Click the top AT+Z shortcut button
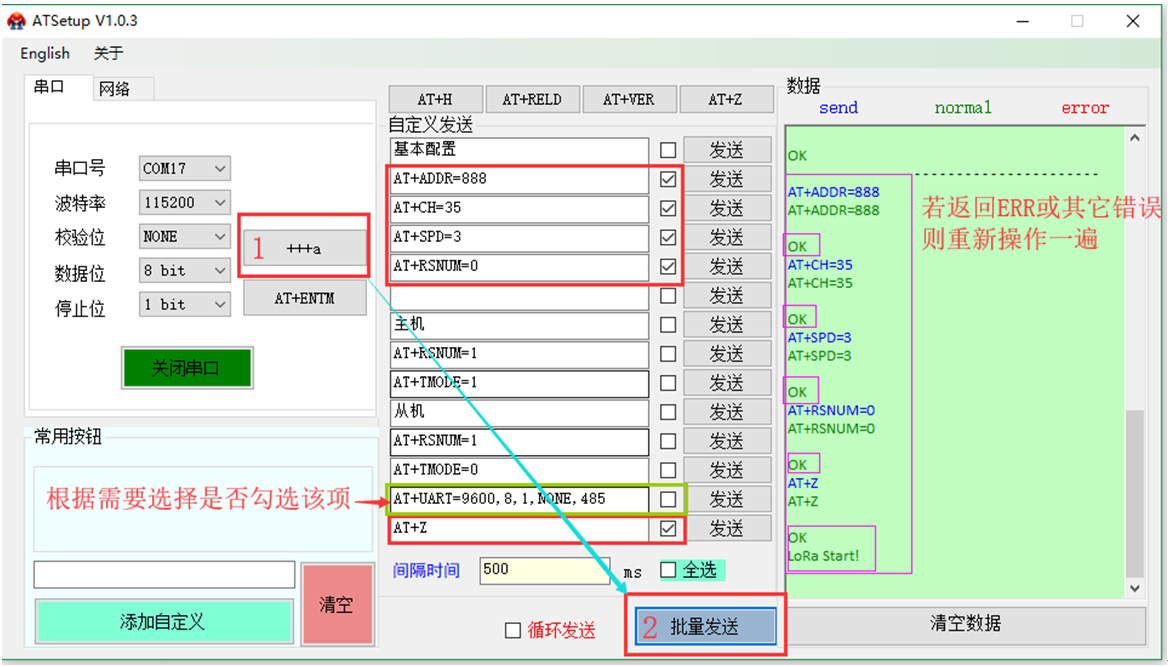This screenshot has width=1168, height=667. [725, 99]
